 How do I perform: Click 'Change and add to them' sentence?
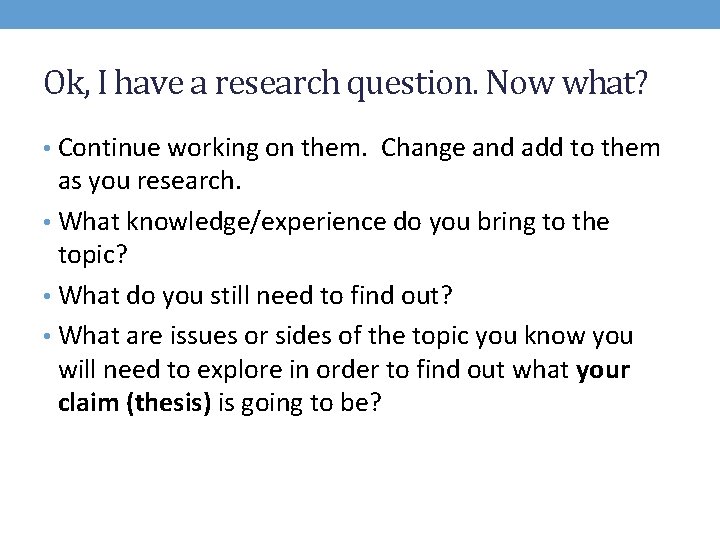pyautogui.click(x=520, y=148)
